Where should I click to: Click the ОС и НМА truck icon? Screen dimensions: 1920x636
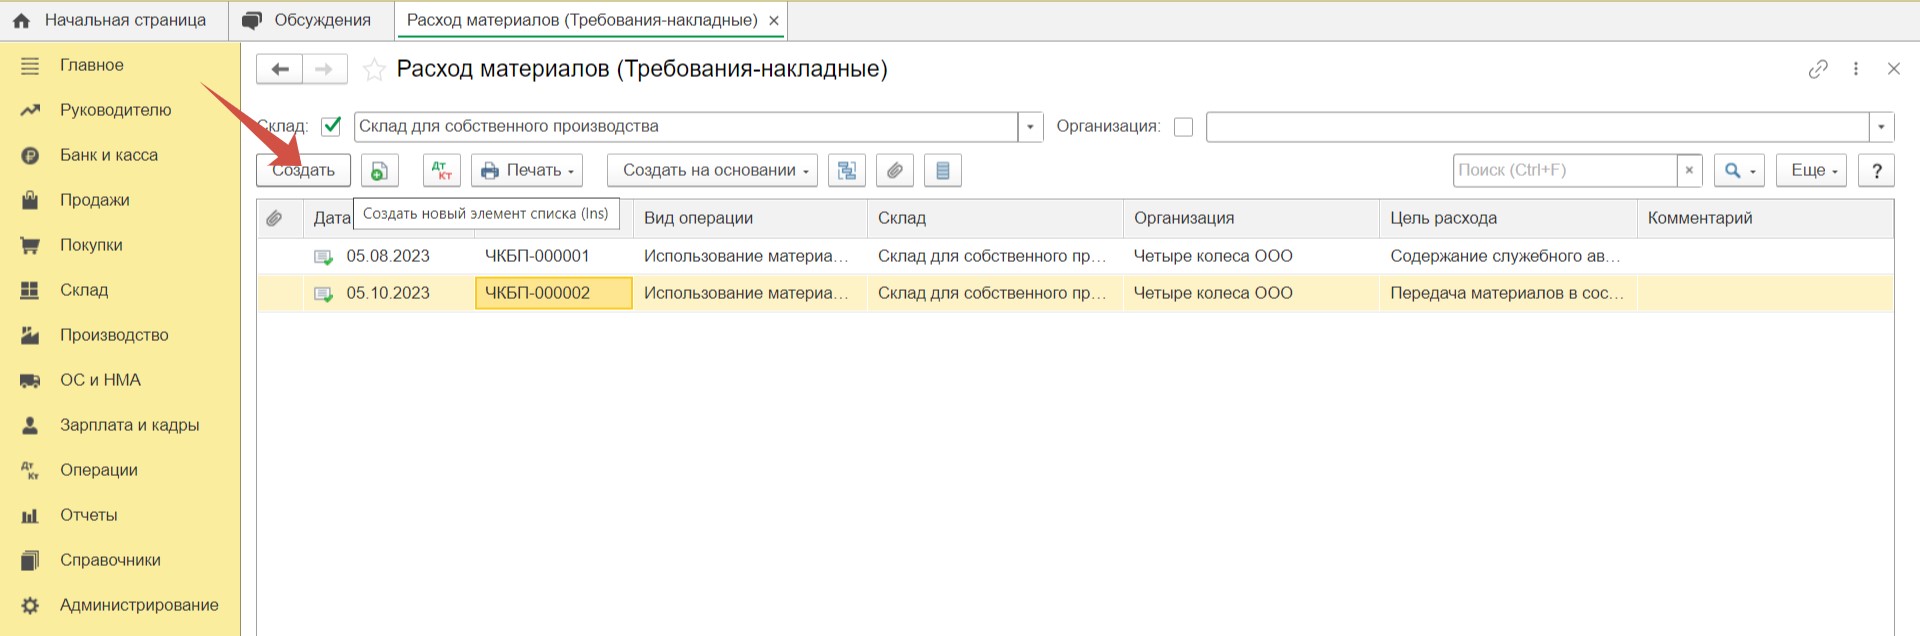click(x=30, y=381)
